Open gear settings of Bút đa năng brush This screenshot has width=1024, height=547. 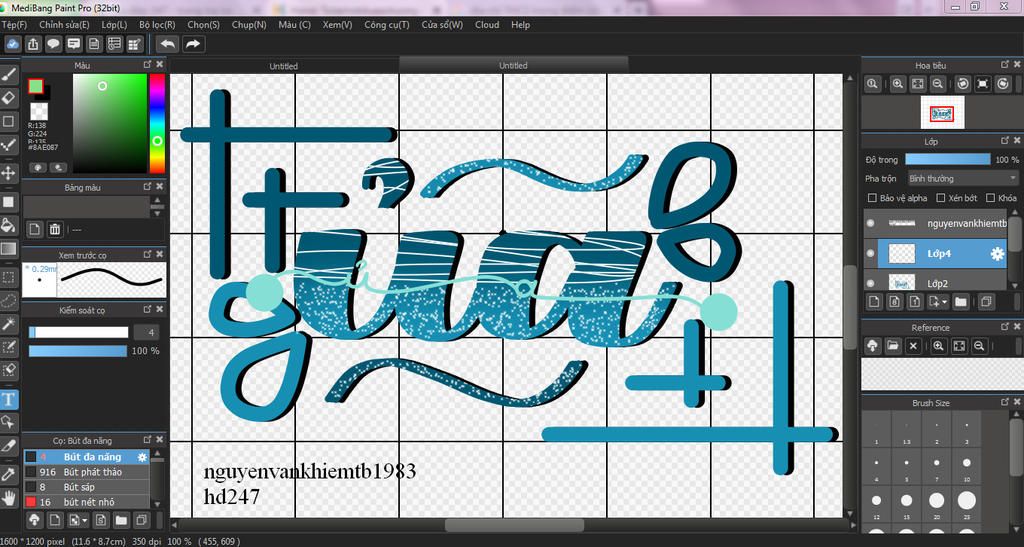click(x=142, y=458)
